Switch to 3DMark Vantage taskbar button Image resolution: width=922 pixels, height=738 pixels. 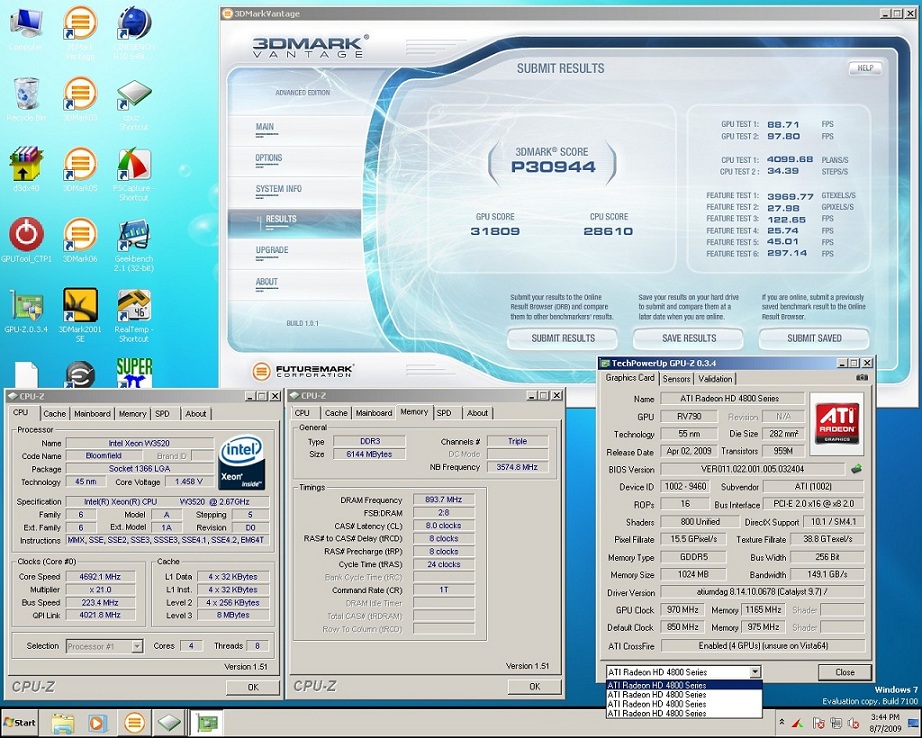point(134,722)
